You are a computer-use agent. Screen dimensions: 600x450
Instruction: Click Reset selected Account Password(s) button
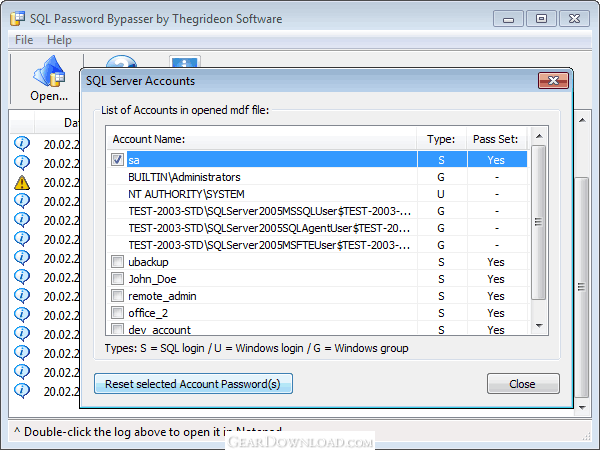[193, 384]
